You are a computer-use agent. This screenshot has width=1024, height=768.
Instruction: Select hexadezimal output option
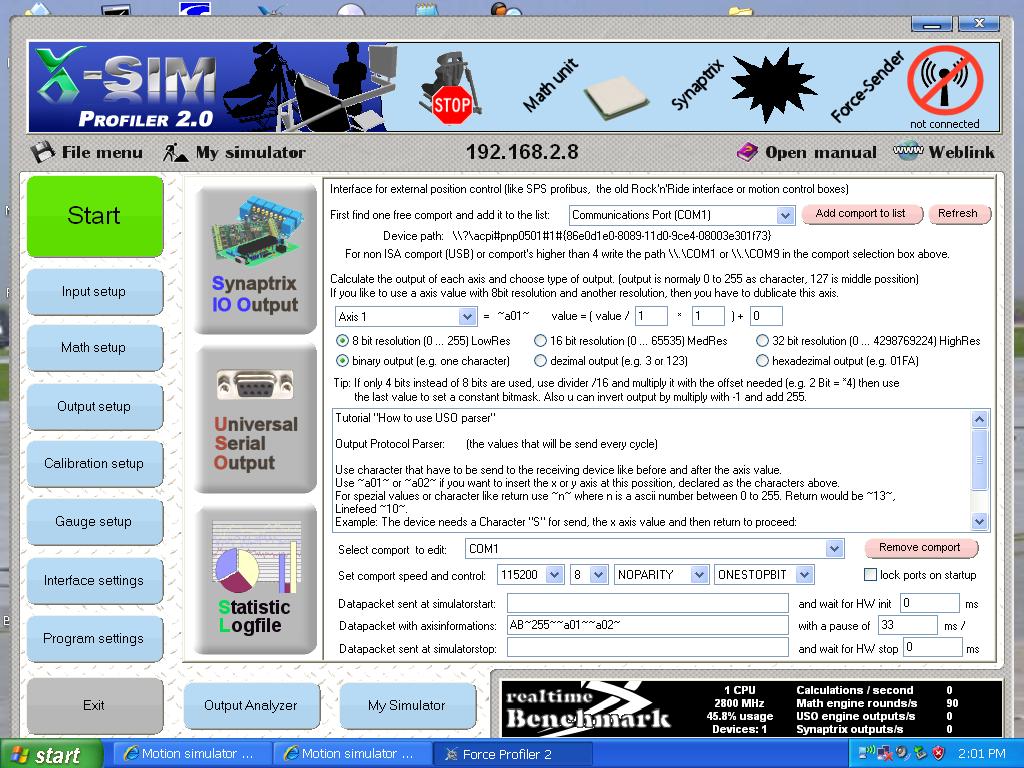click(762, 360)
